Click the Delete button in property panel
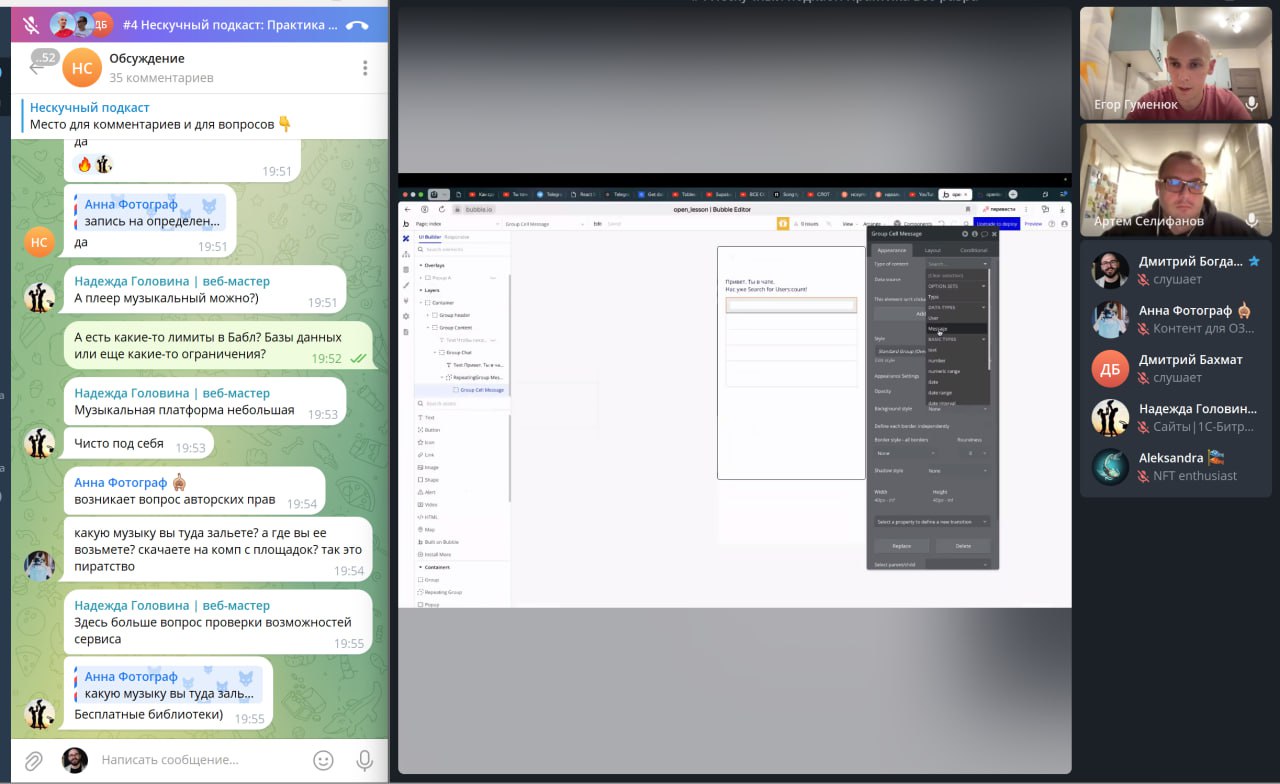 click(963, 546)
